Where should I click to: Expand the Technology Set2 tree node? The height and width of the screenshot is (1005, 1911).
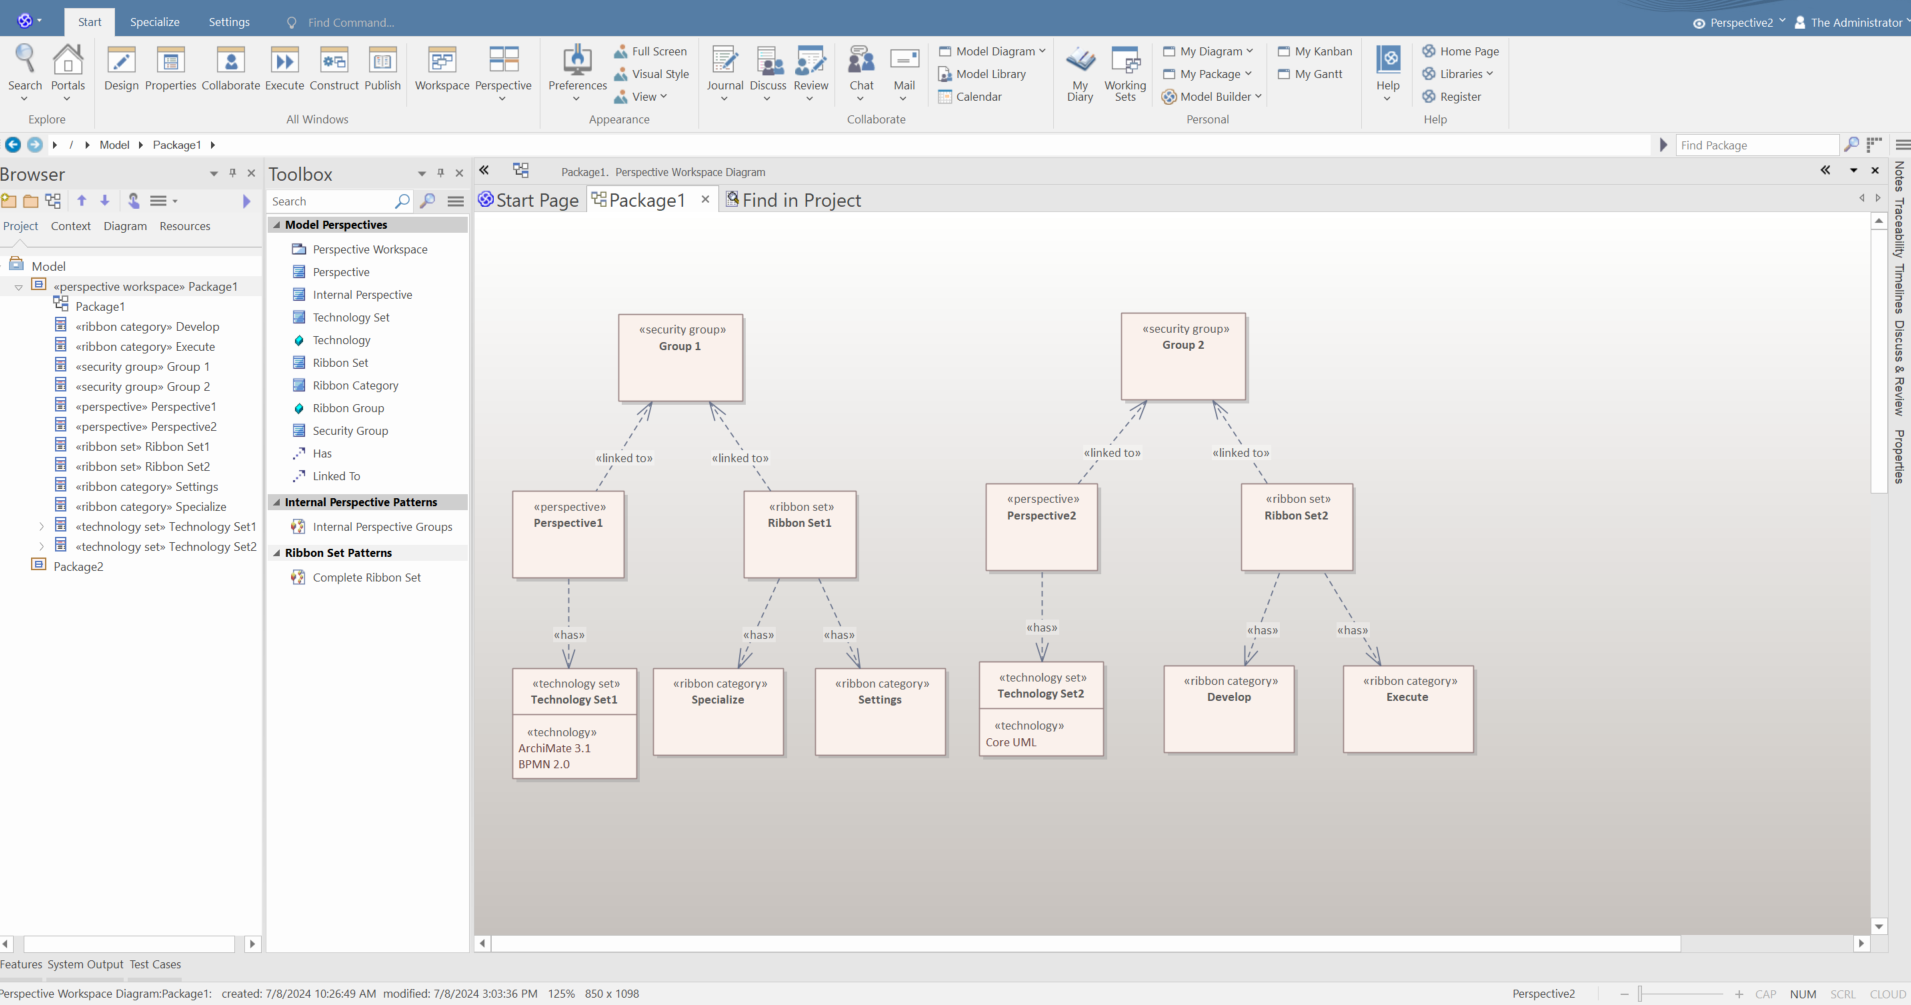[x=41, y=547]
